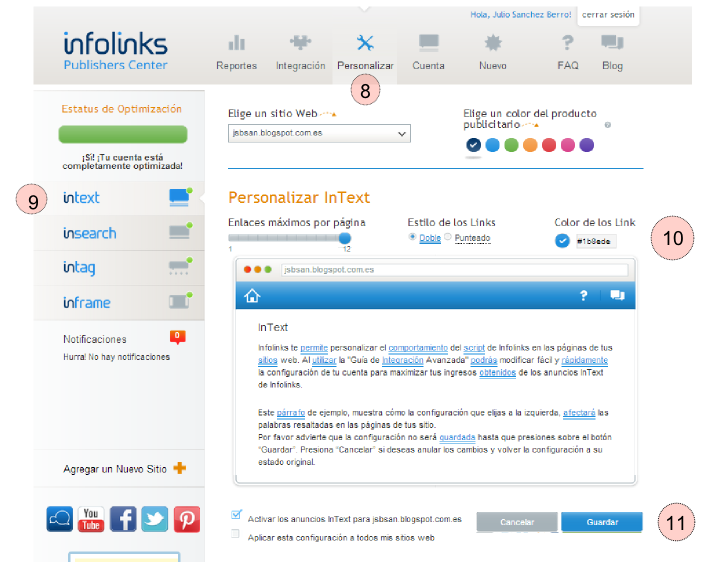Choose the purple product color

[587, 145]
